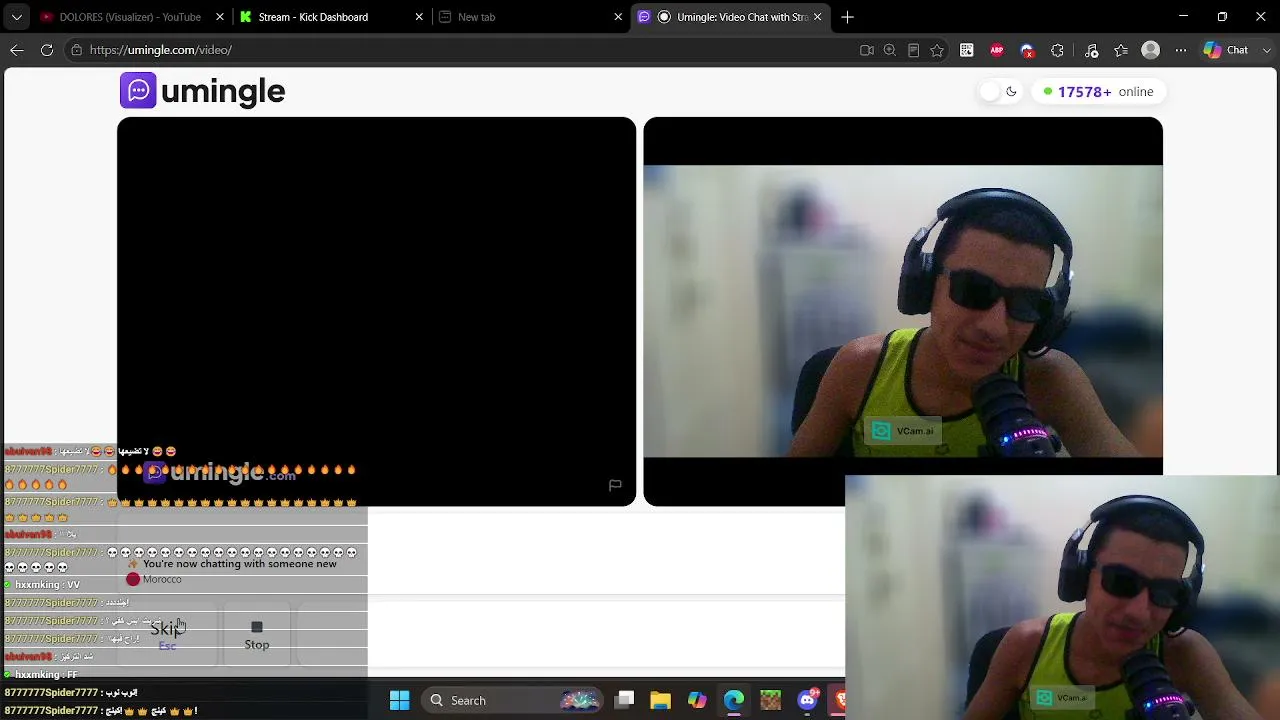
Task: Close the Umingle tab
Action: [817, 17]
